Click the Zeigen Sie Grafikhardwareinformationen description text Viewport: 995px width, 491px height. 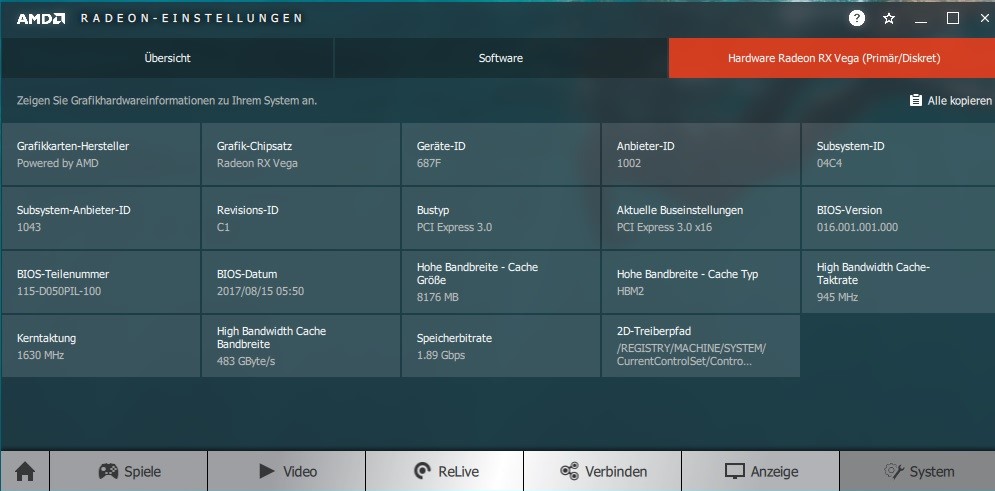coord(167,101)
